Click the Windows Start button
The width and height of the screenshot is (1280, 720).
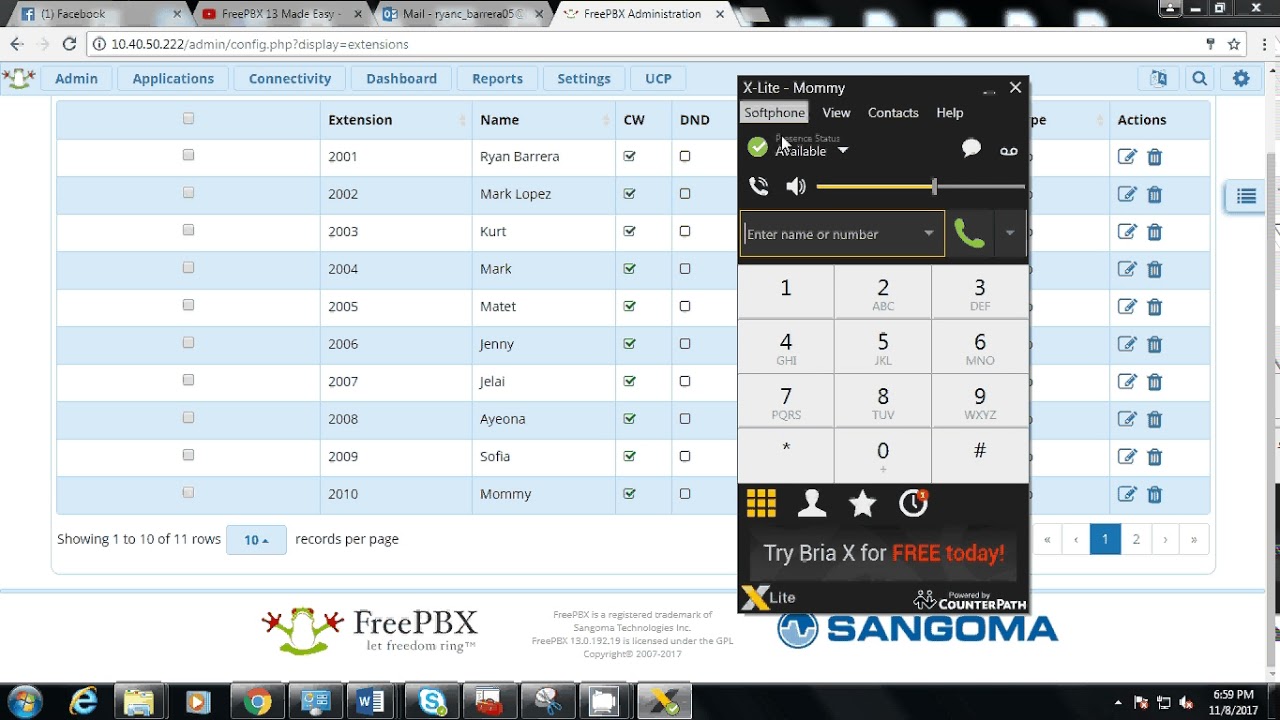[x=24, y=700]
